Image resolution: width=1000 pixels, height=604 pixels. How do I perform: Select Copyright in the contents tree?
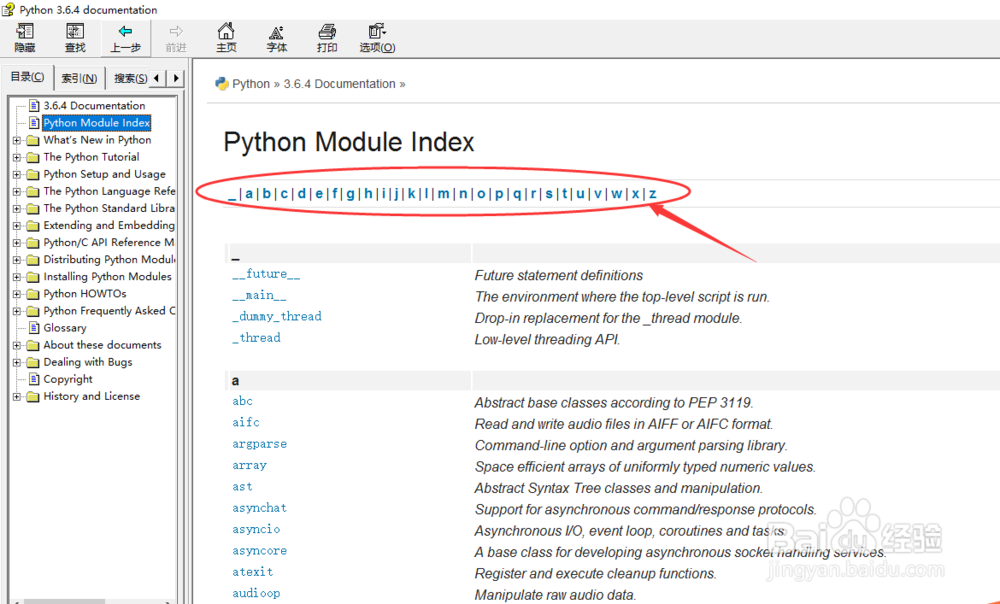[68, 379]
